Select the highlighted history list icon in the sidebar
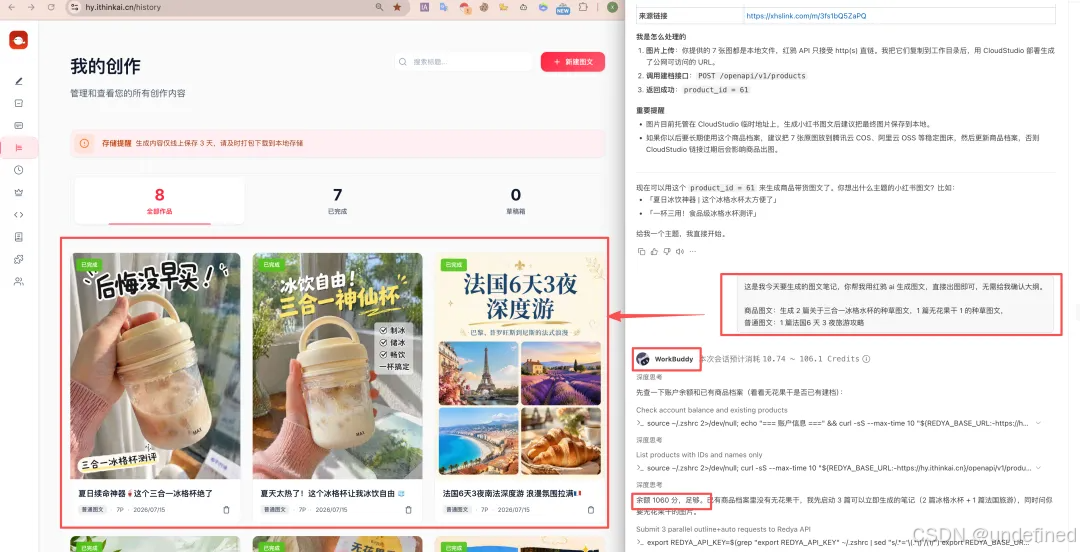This screenshot has width=1080, height=552. pos(19,147)
